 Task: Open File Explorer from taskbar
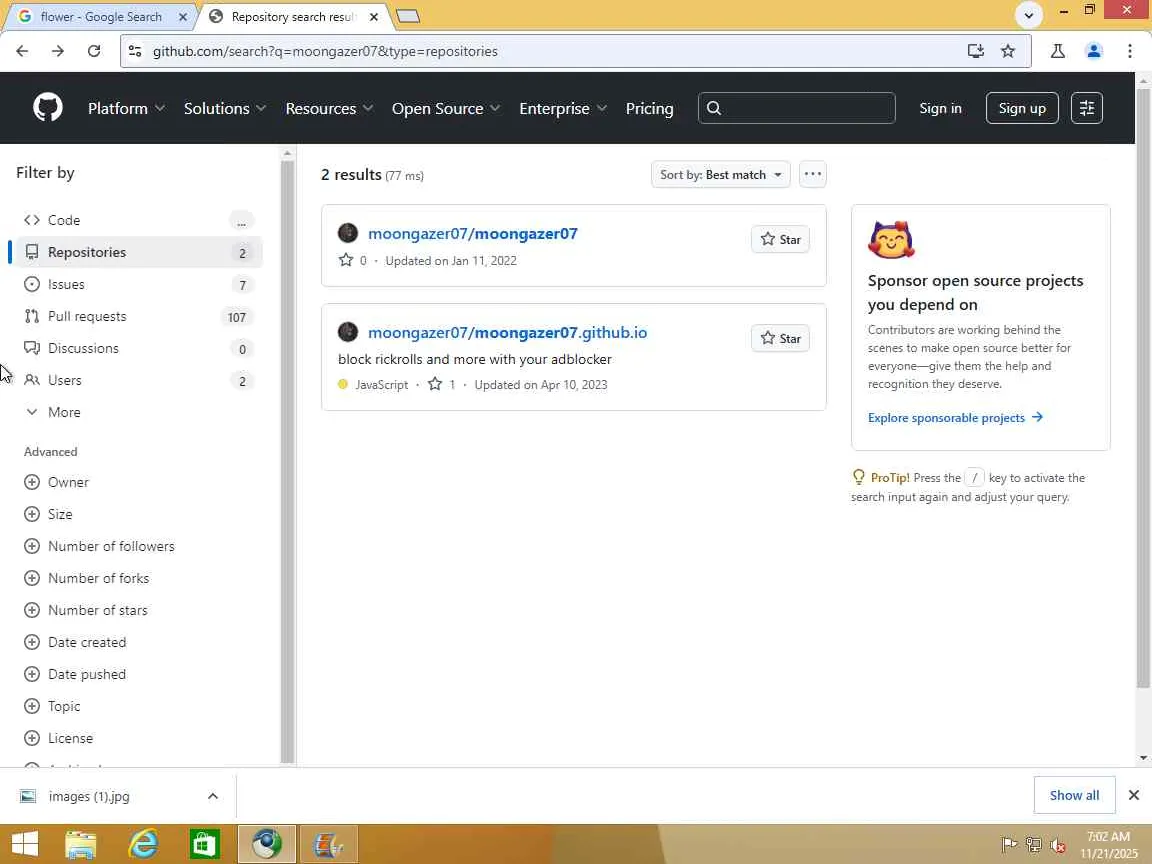coord(81,844)
